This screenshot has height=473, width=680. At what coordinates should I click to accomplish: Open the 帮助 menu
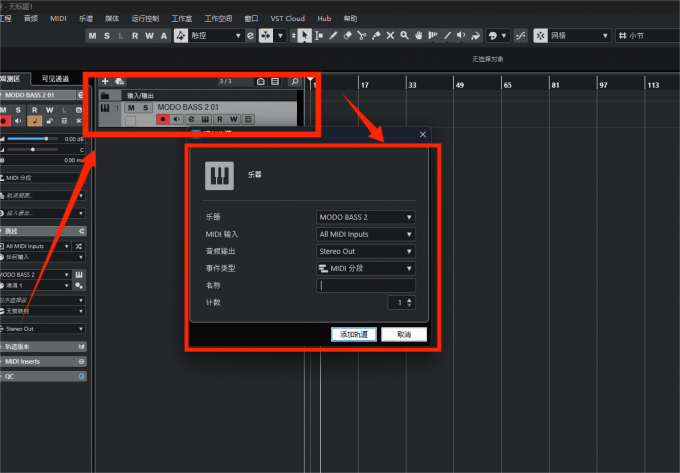point(350,18)
